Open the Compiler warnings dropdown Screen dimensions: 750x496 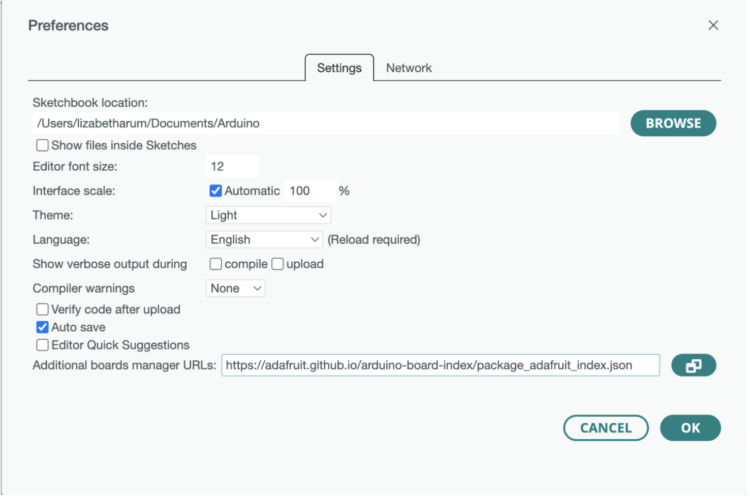point(236,288)
